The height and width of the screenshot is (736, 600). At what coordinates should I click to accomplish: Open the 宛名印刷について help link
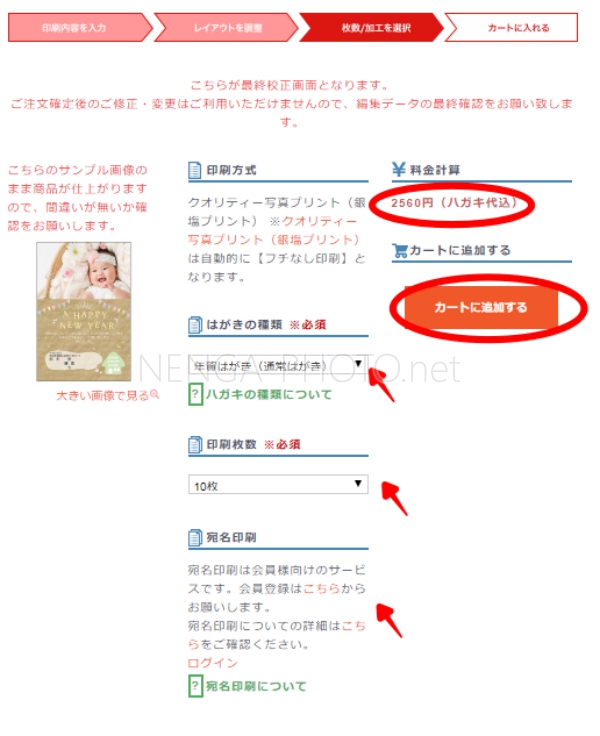point(256,686)
